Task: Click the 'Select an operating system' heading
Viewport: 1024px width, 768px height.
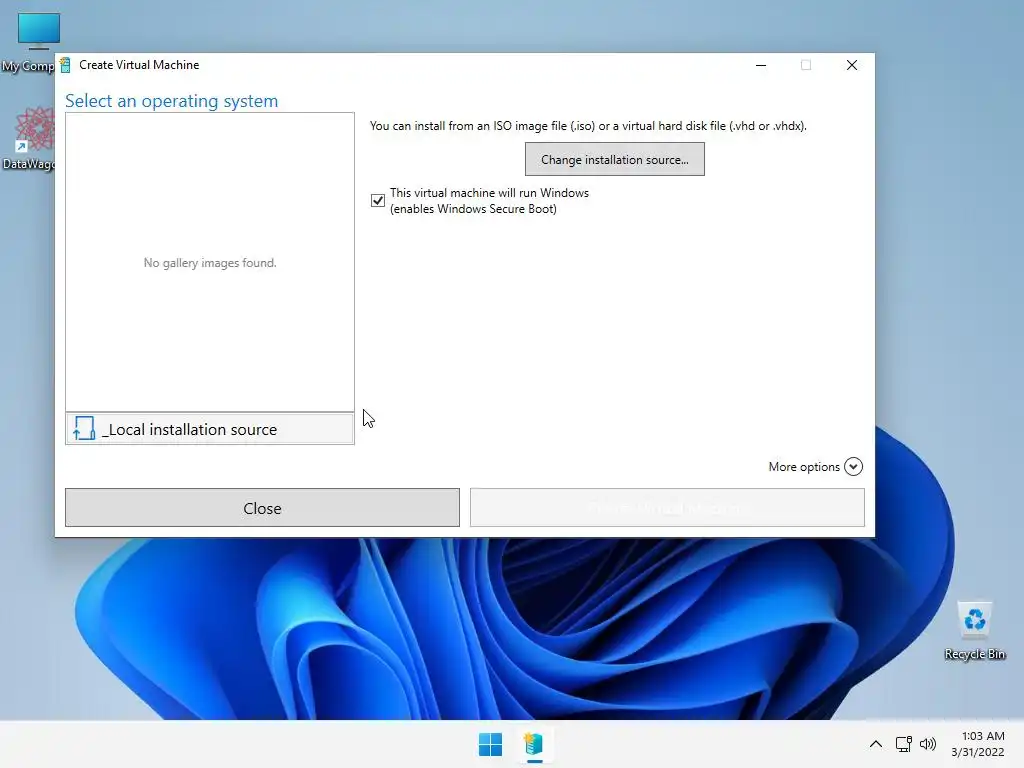Action: pos(171,101)
